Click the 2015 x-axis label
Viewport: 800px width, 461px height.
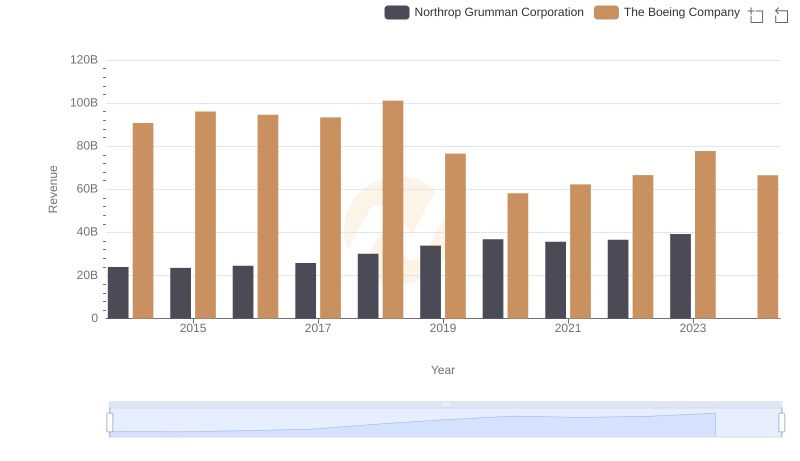[193, 328]
